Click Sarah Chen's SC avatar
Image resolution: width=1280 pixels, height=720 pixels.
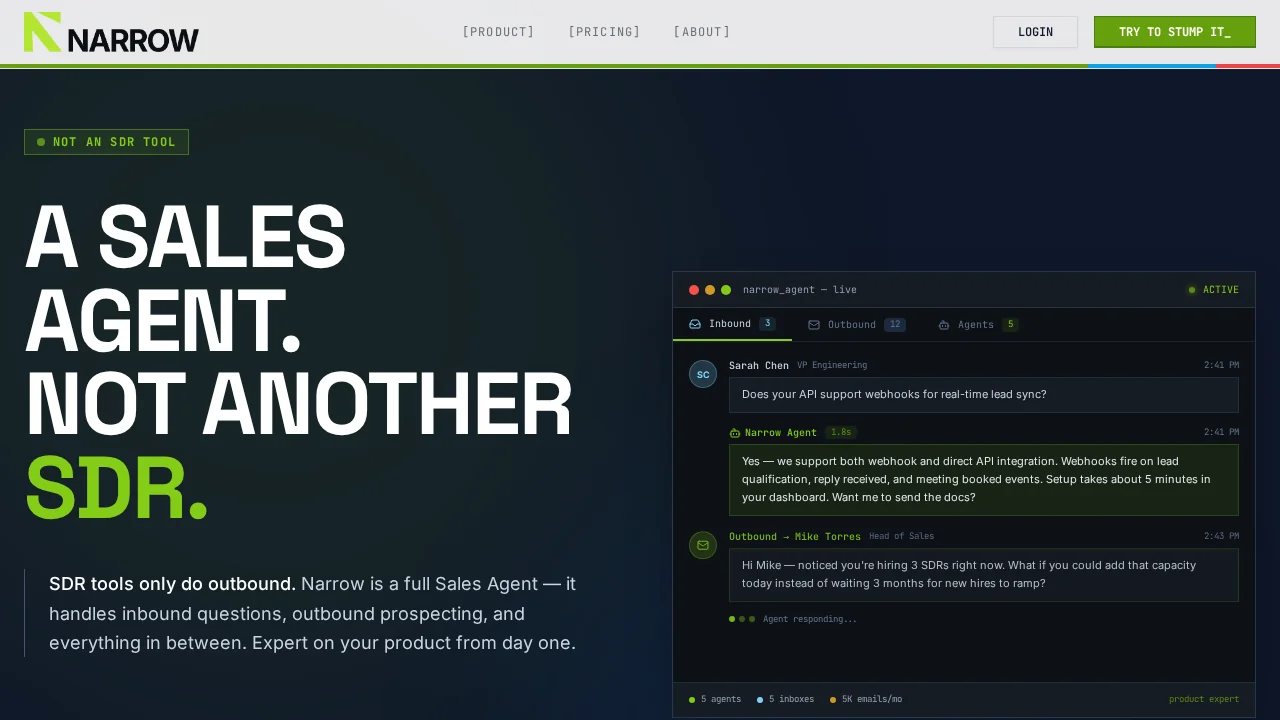703,374
